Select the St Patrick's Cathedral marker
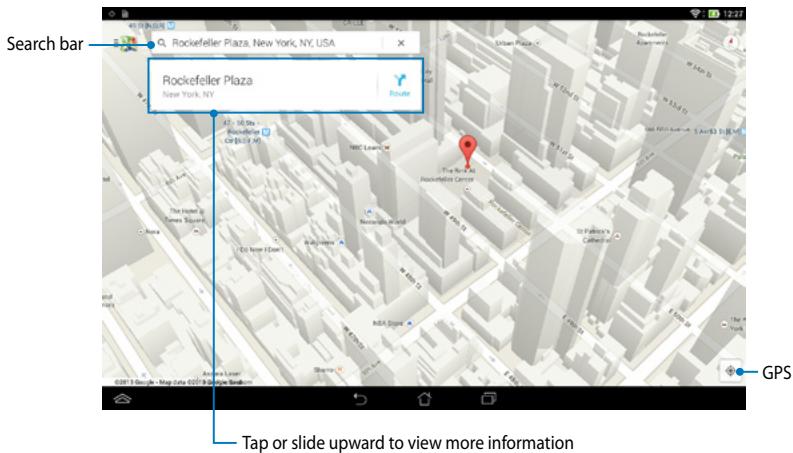The image size is (793, 453). click(x=617, y=236)
